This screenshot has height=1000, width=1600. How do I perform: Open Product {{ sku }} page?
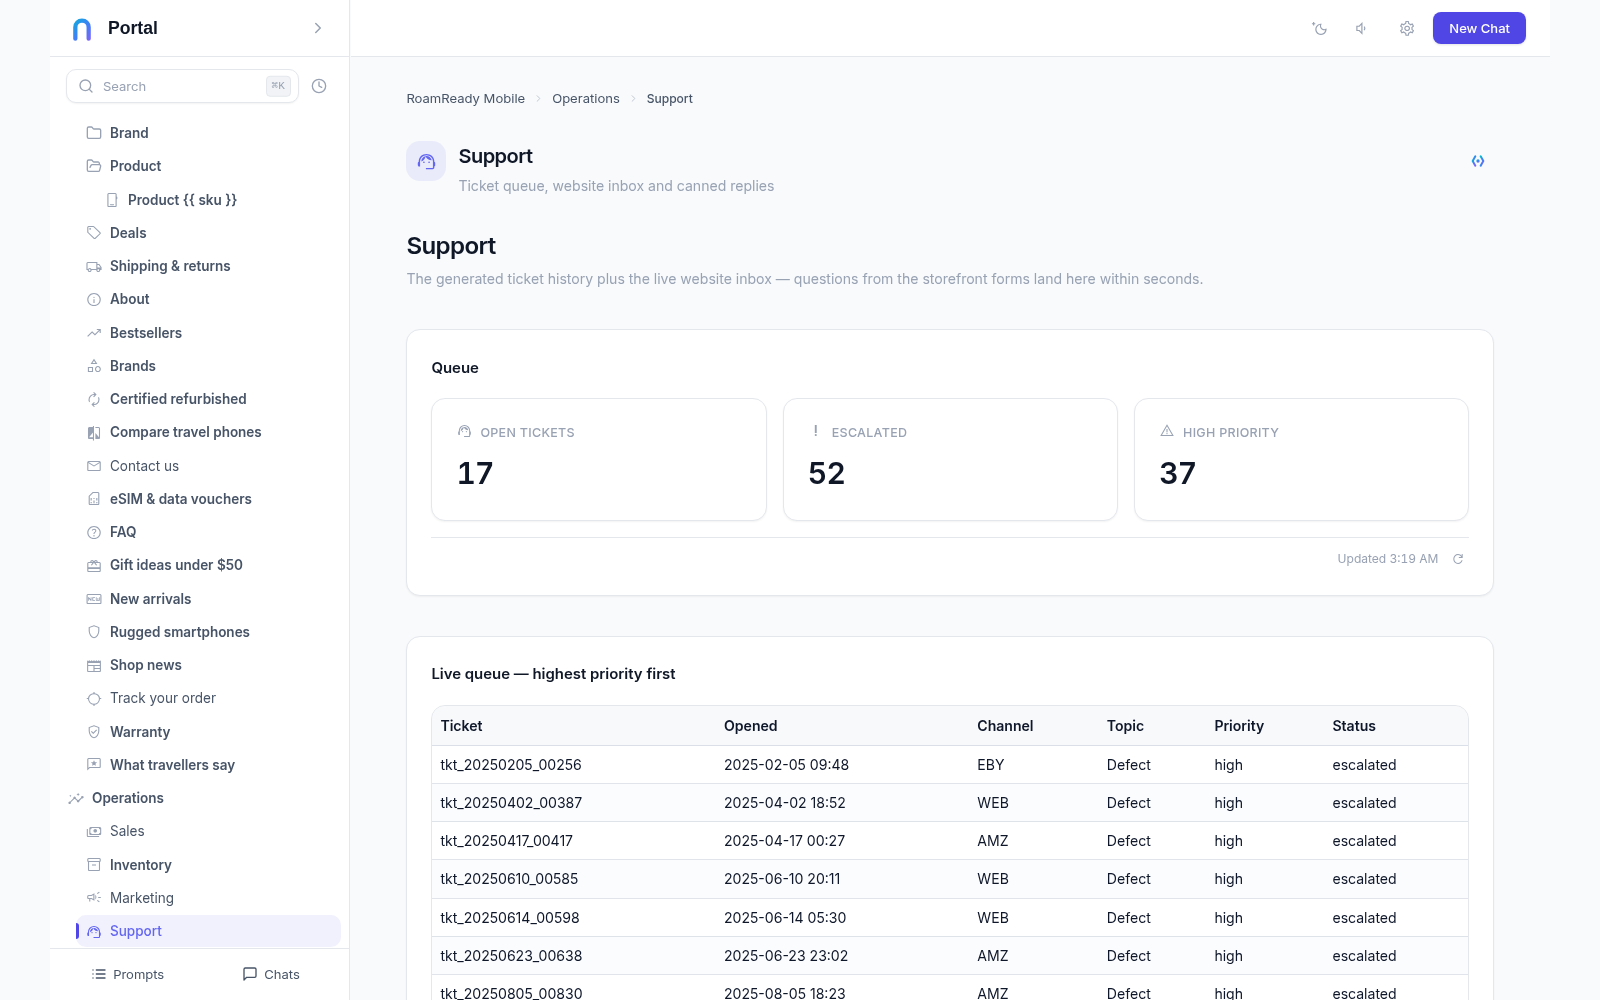182,200
